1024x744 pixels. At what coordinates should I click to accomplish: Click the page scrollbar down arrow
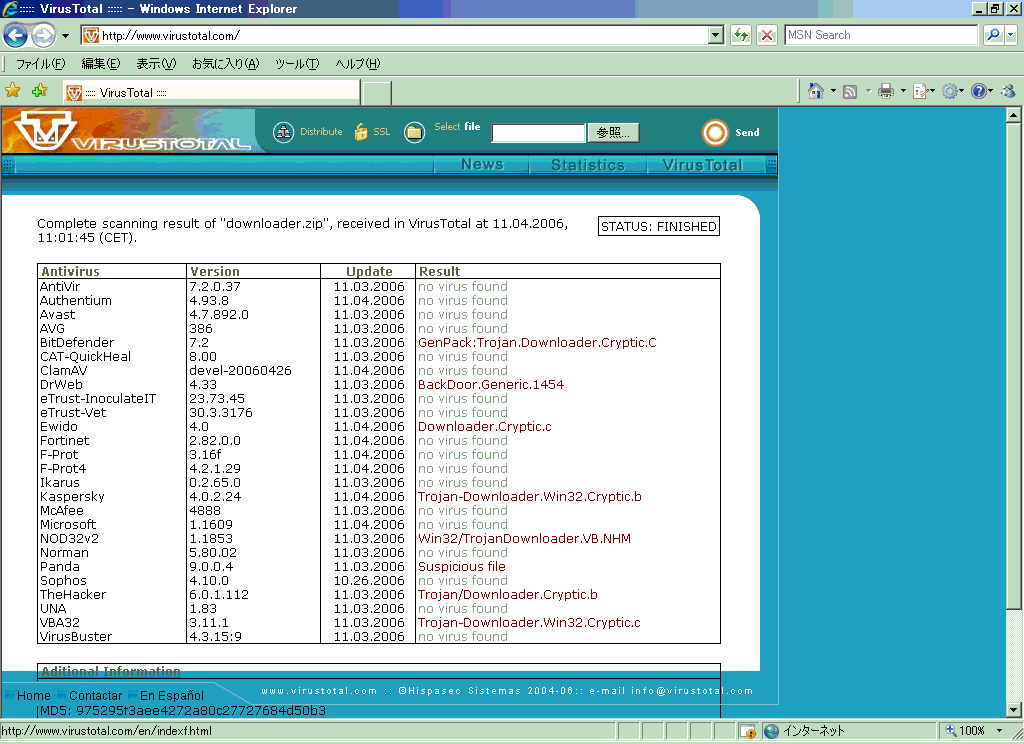click(1013, 709)
